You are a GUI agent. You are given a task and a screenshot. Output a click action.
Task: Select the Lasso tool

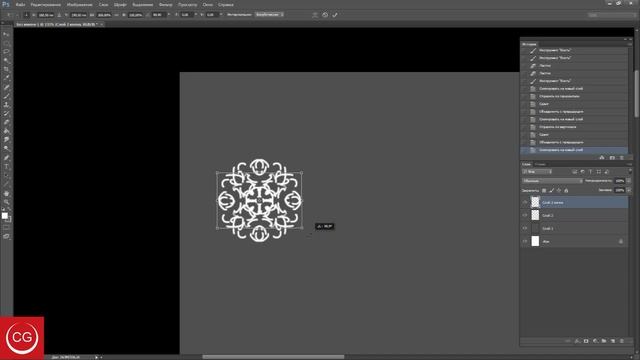[6, 52]
